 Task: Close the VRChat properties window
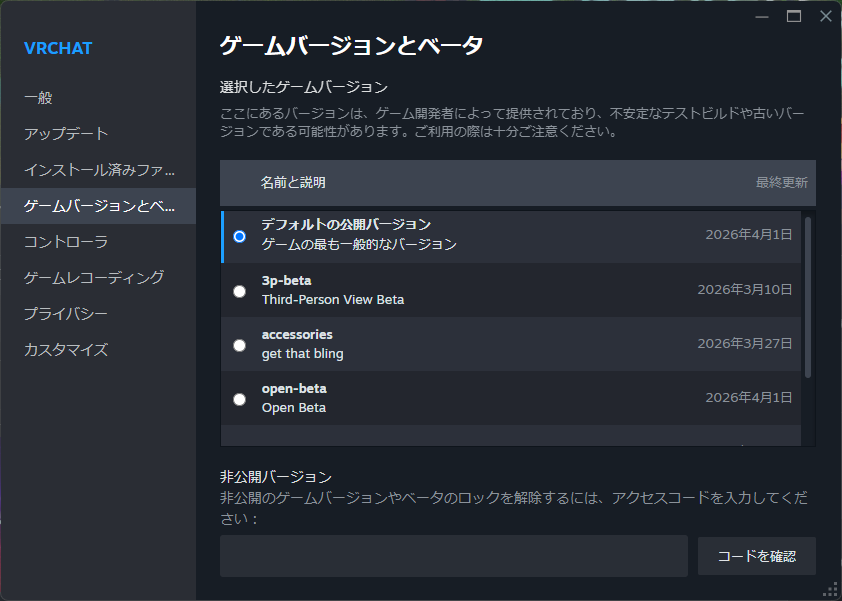[x=825, y=16]
